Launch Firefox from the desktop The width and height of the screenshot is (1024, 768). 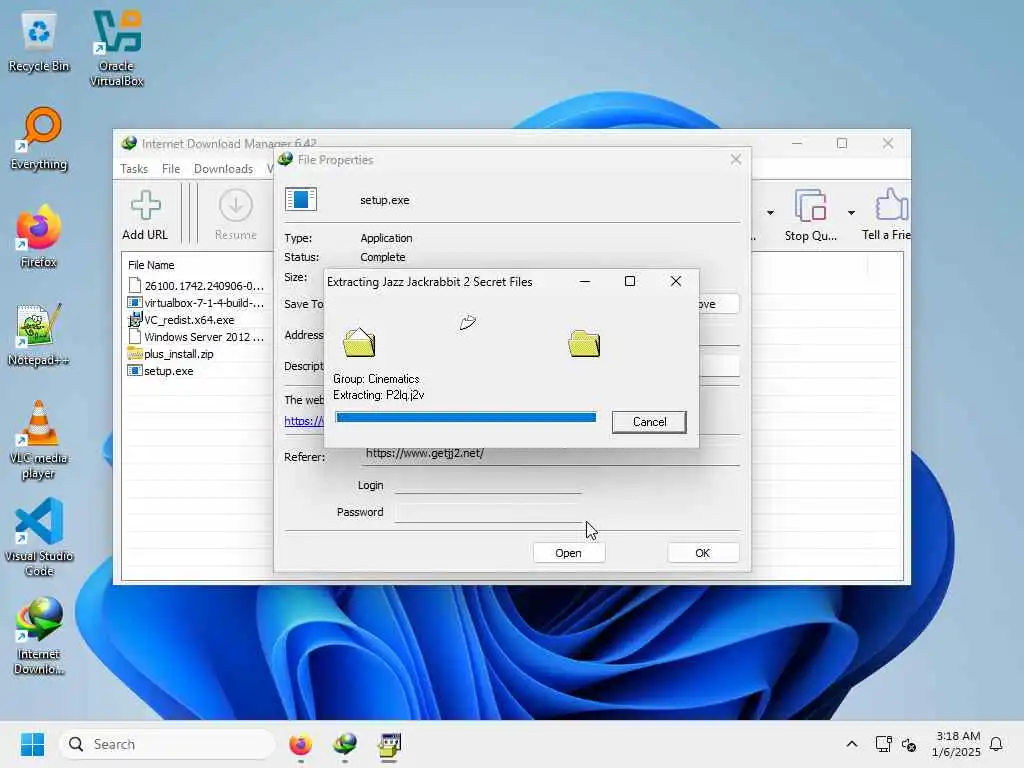point(39,236)
